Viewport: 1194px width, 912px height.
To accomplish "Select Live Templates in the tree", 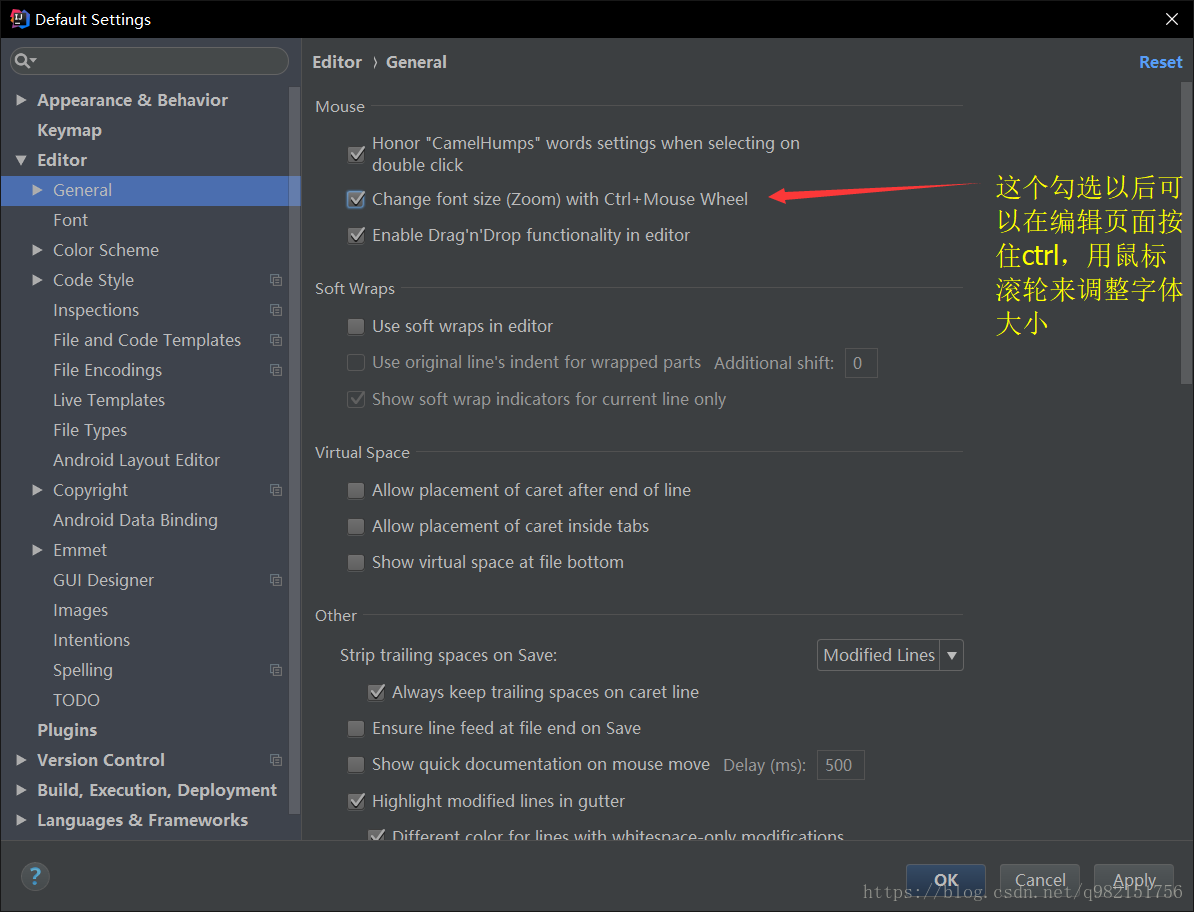I will (109, 400).
